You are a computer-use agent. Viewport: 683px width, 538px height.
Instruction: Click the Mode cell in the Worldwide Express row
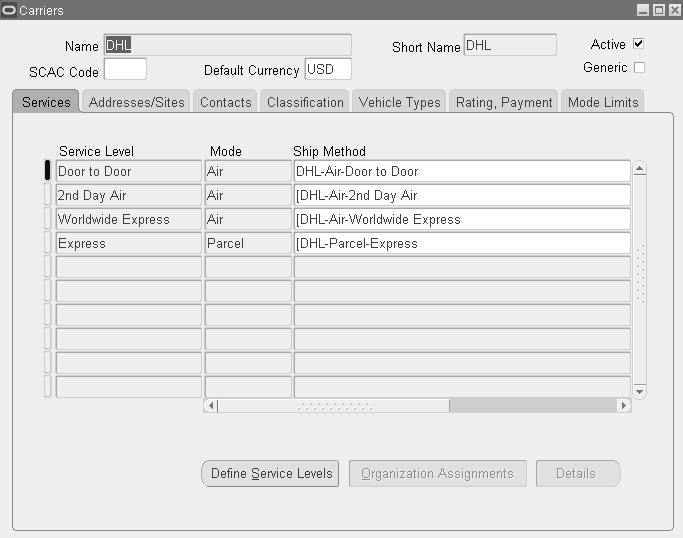pos(248,219)
